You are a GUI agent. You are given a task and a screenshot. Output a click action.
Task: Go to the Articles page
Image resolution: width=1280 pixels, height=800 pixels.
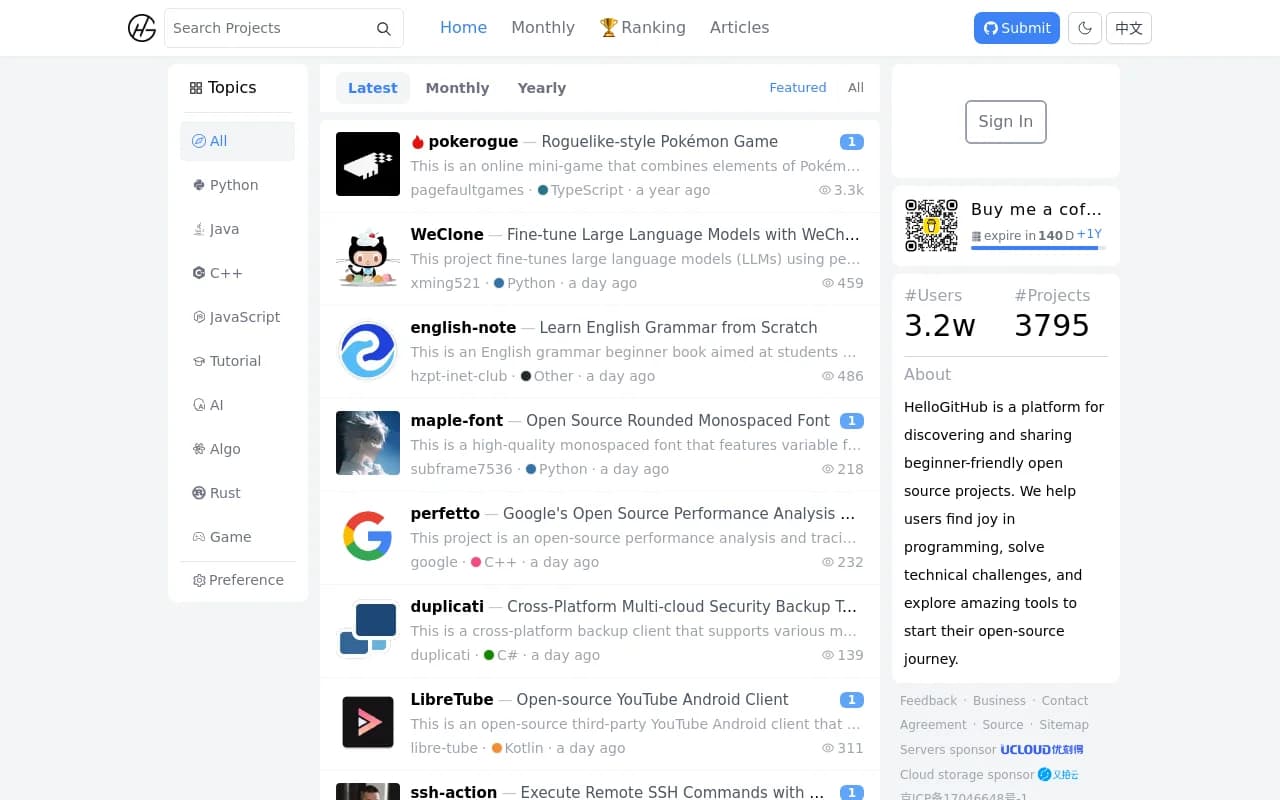(739, 28)
